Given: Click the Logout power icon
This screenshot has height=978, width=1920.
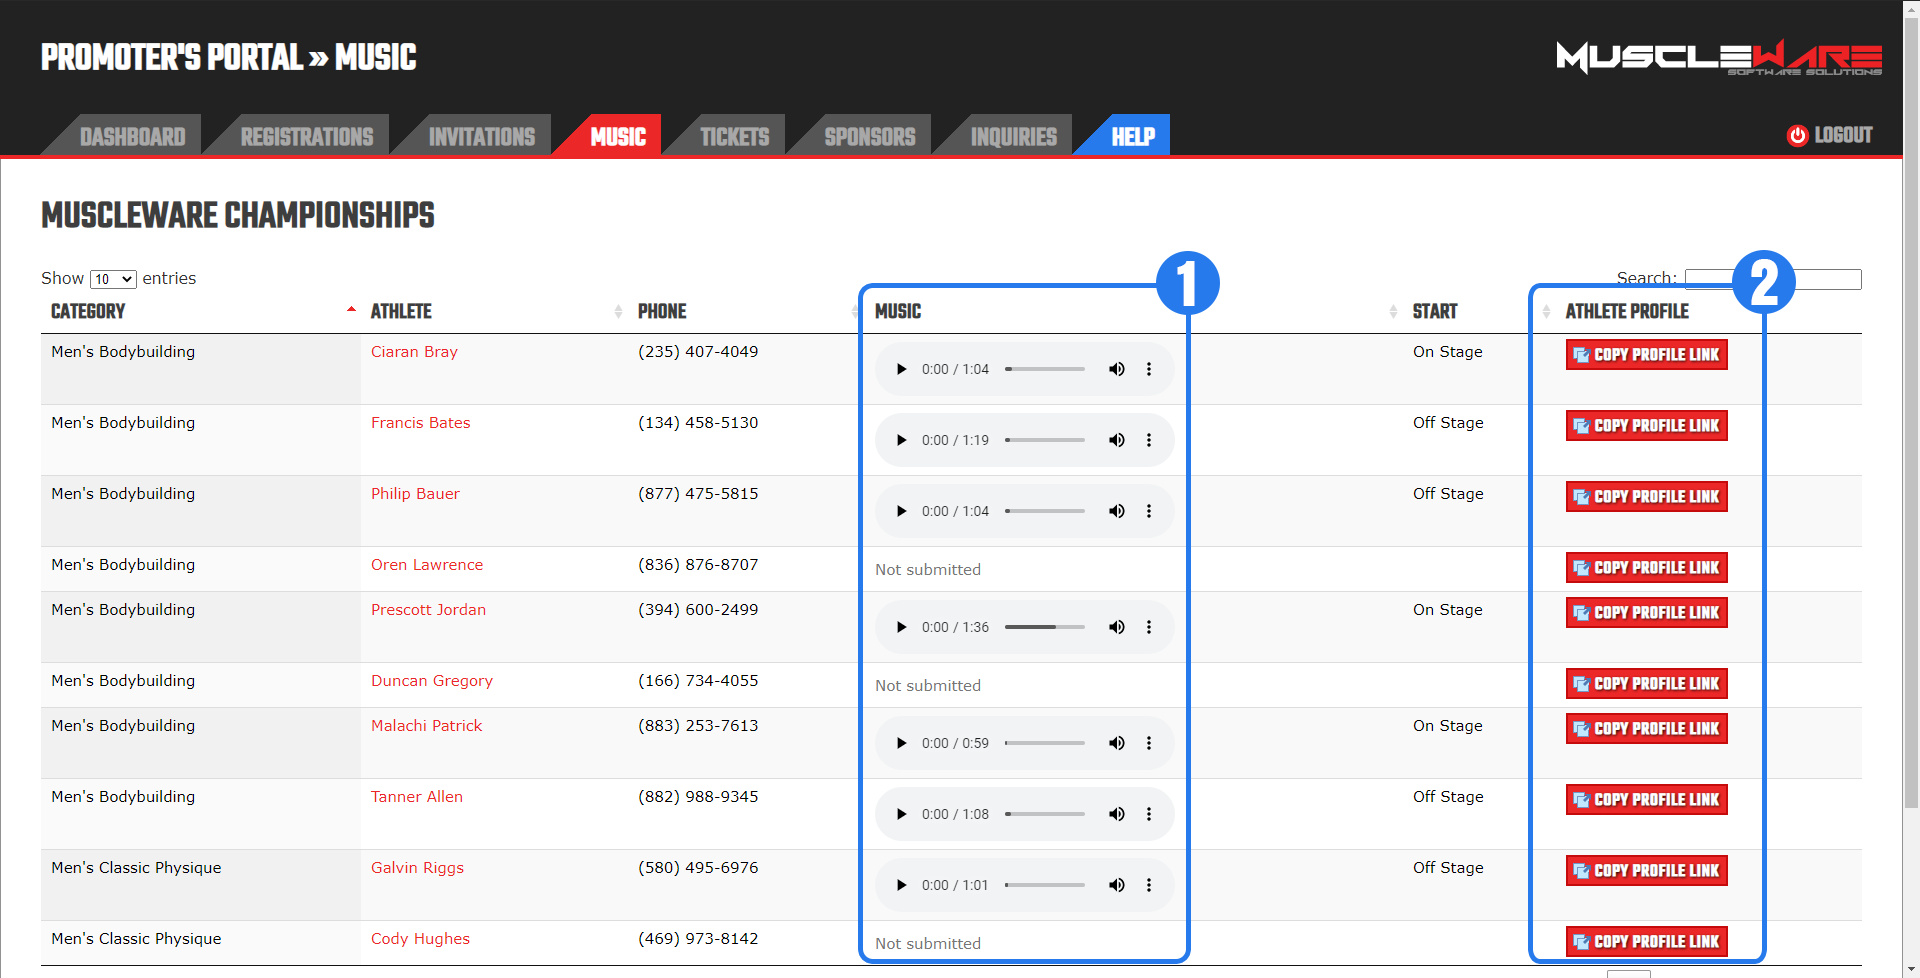Looking at the screenshot, I should click(x=1797, y=136).
